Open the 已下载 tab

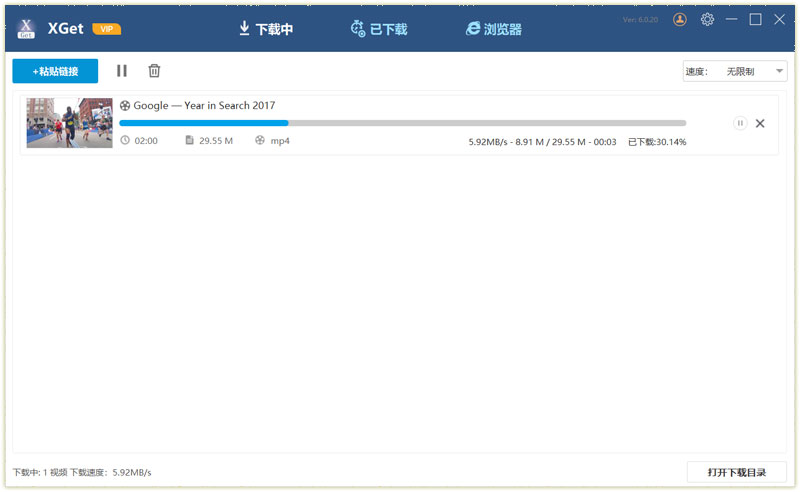point(379,29)
